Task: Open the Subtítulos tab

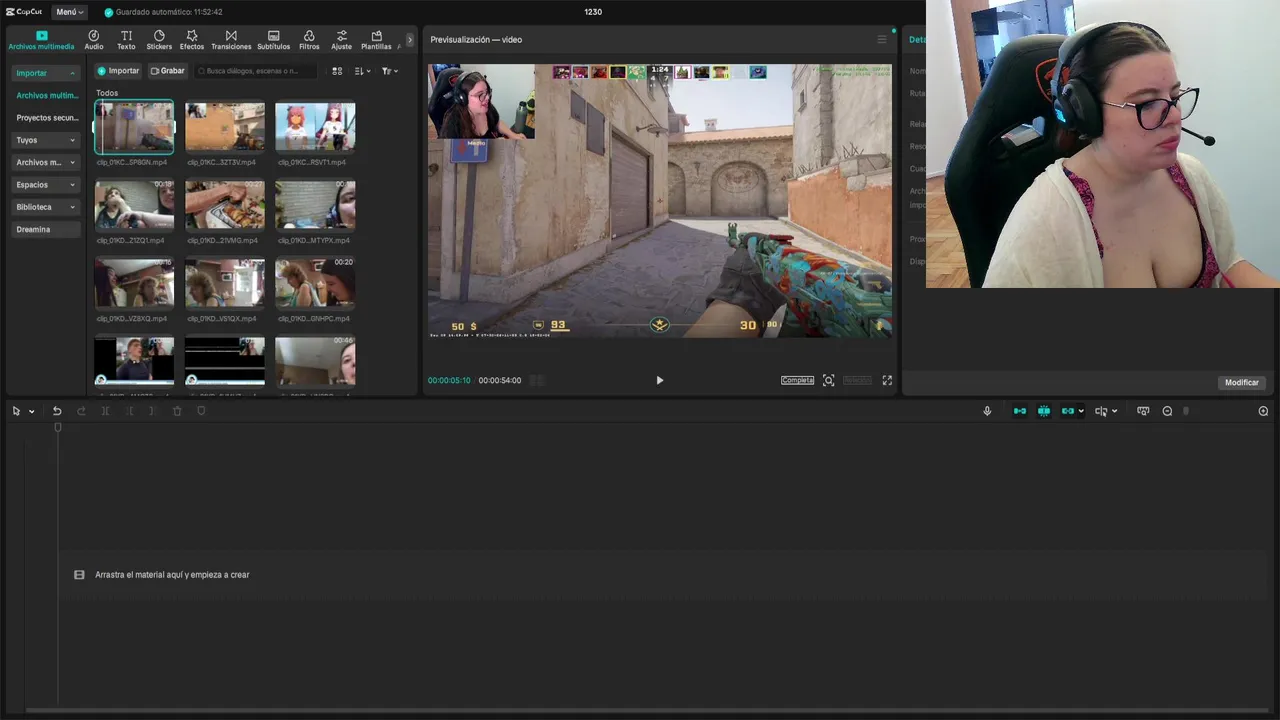Action: 273,40
